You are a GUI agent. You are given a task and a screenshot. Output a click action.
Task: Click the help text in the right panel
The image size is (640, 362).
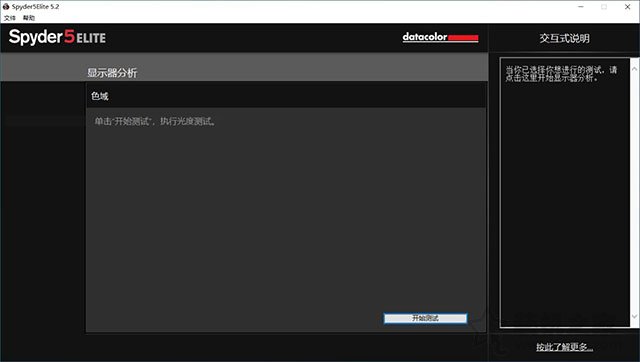point(561,73)
